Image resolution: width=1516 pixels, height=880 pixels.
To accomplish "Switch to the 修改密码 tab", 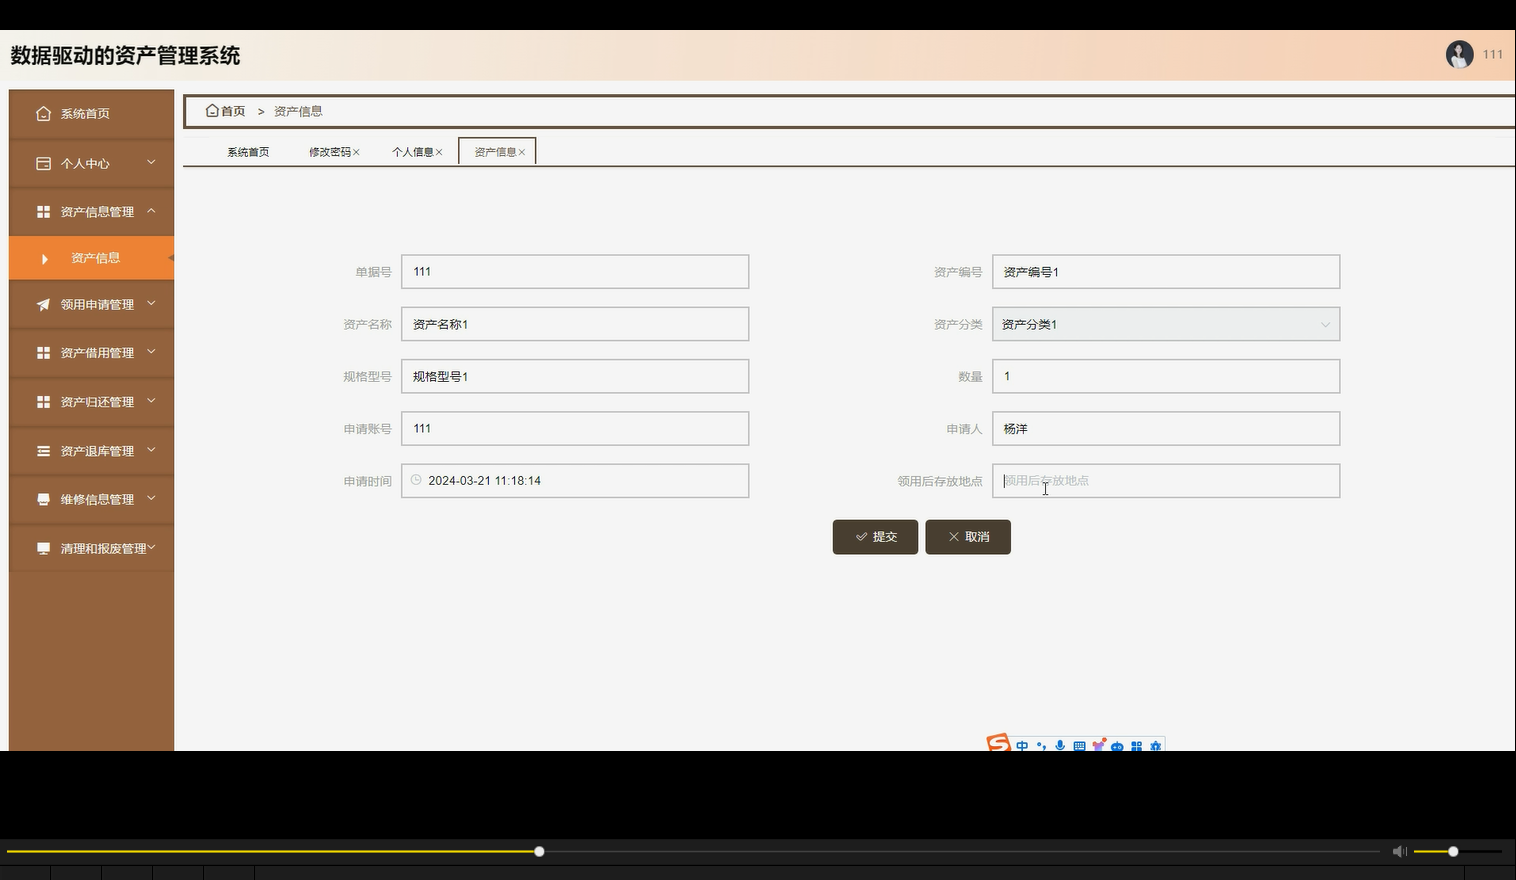I will [x=330, y=152].
